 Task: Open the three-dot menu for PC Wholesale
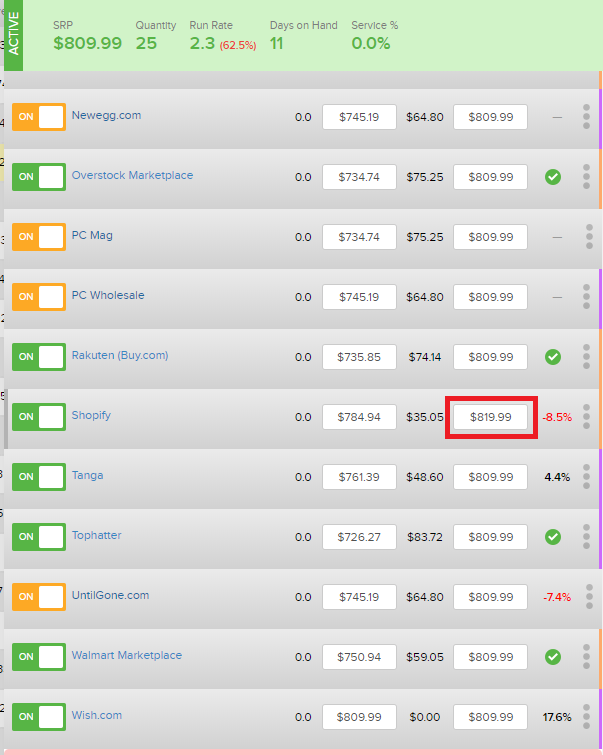click(x=586, y=297)
